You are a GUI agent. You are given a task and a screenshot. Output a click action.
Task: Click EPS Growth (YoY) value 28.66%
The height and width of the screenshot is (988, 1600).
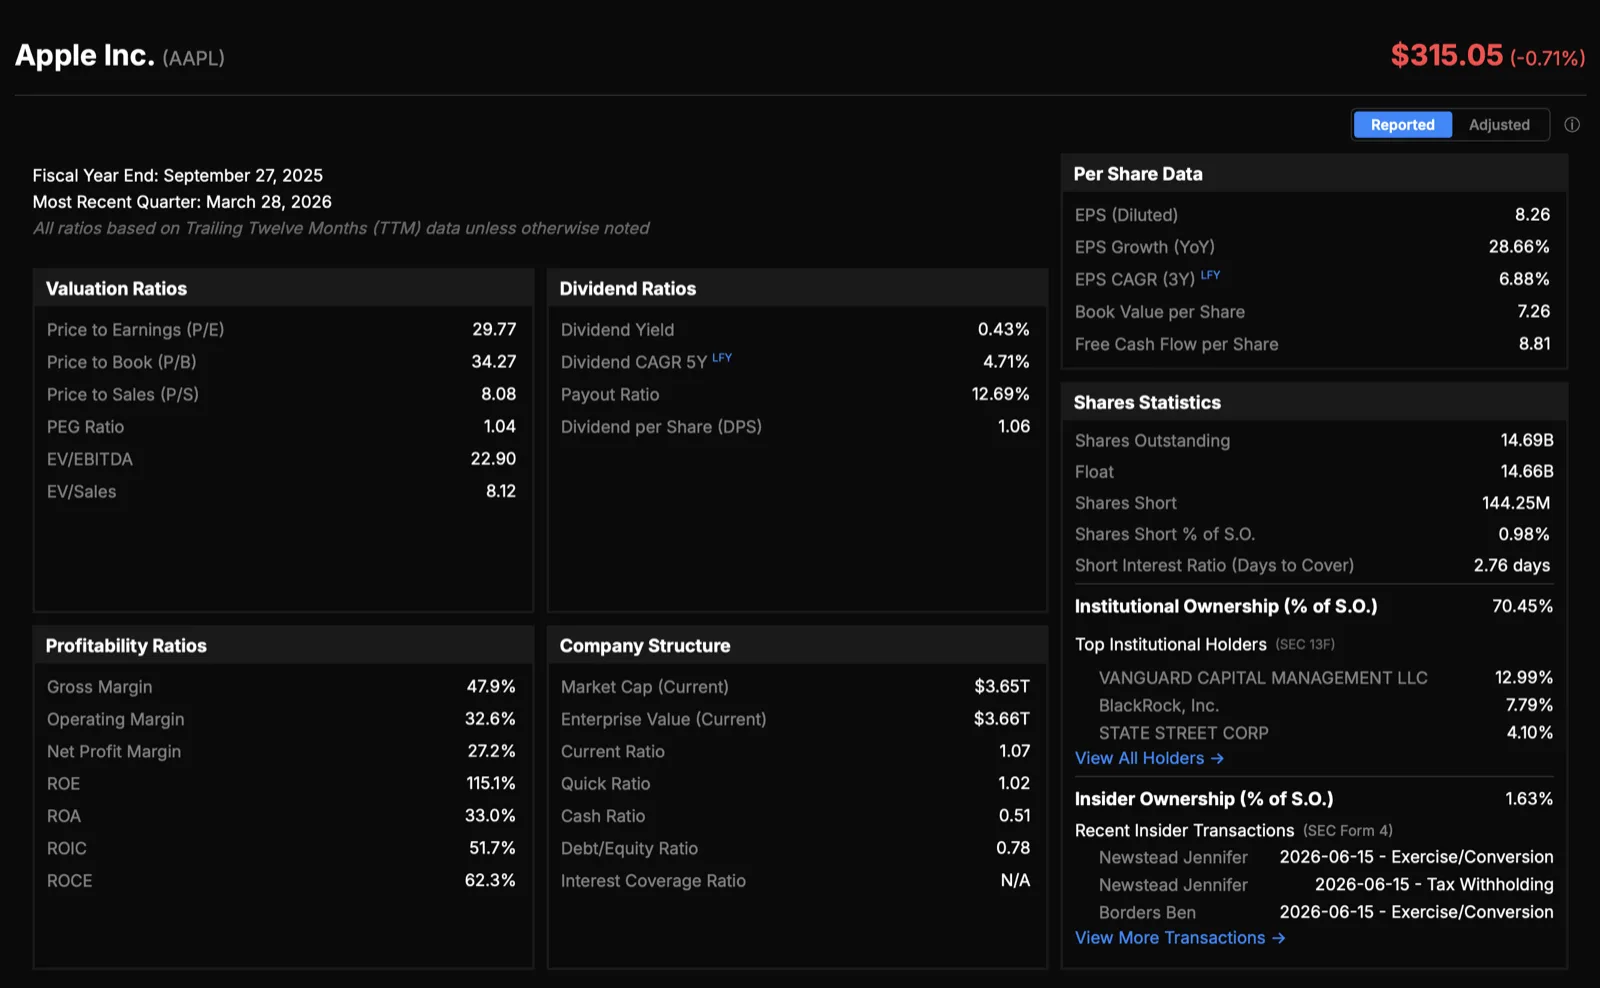[x=1519, y=247]
